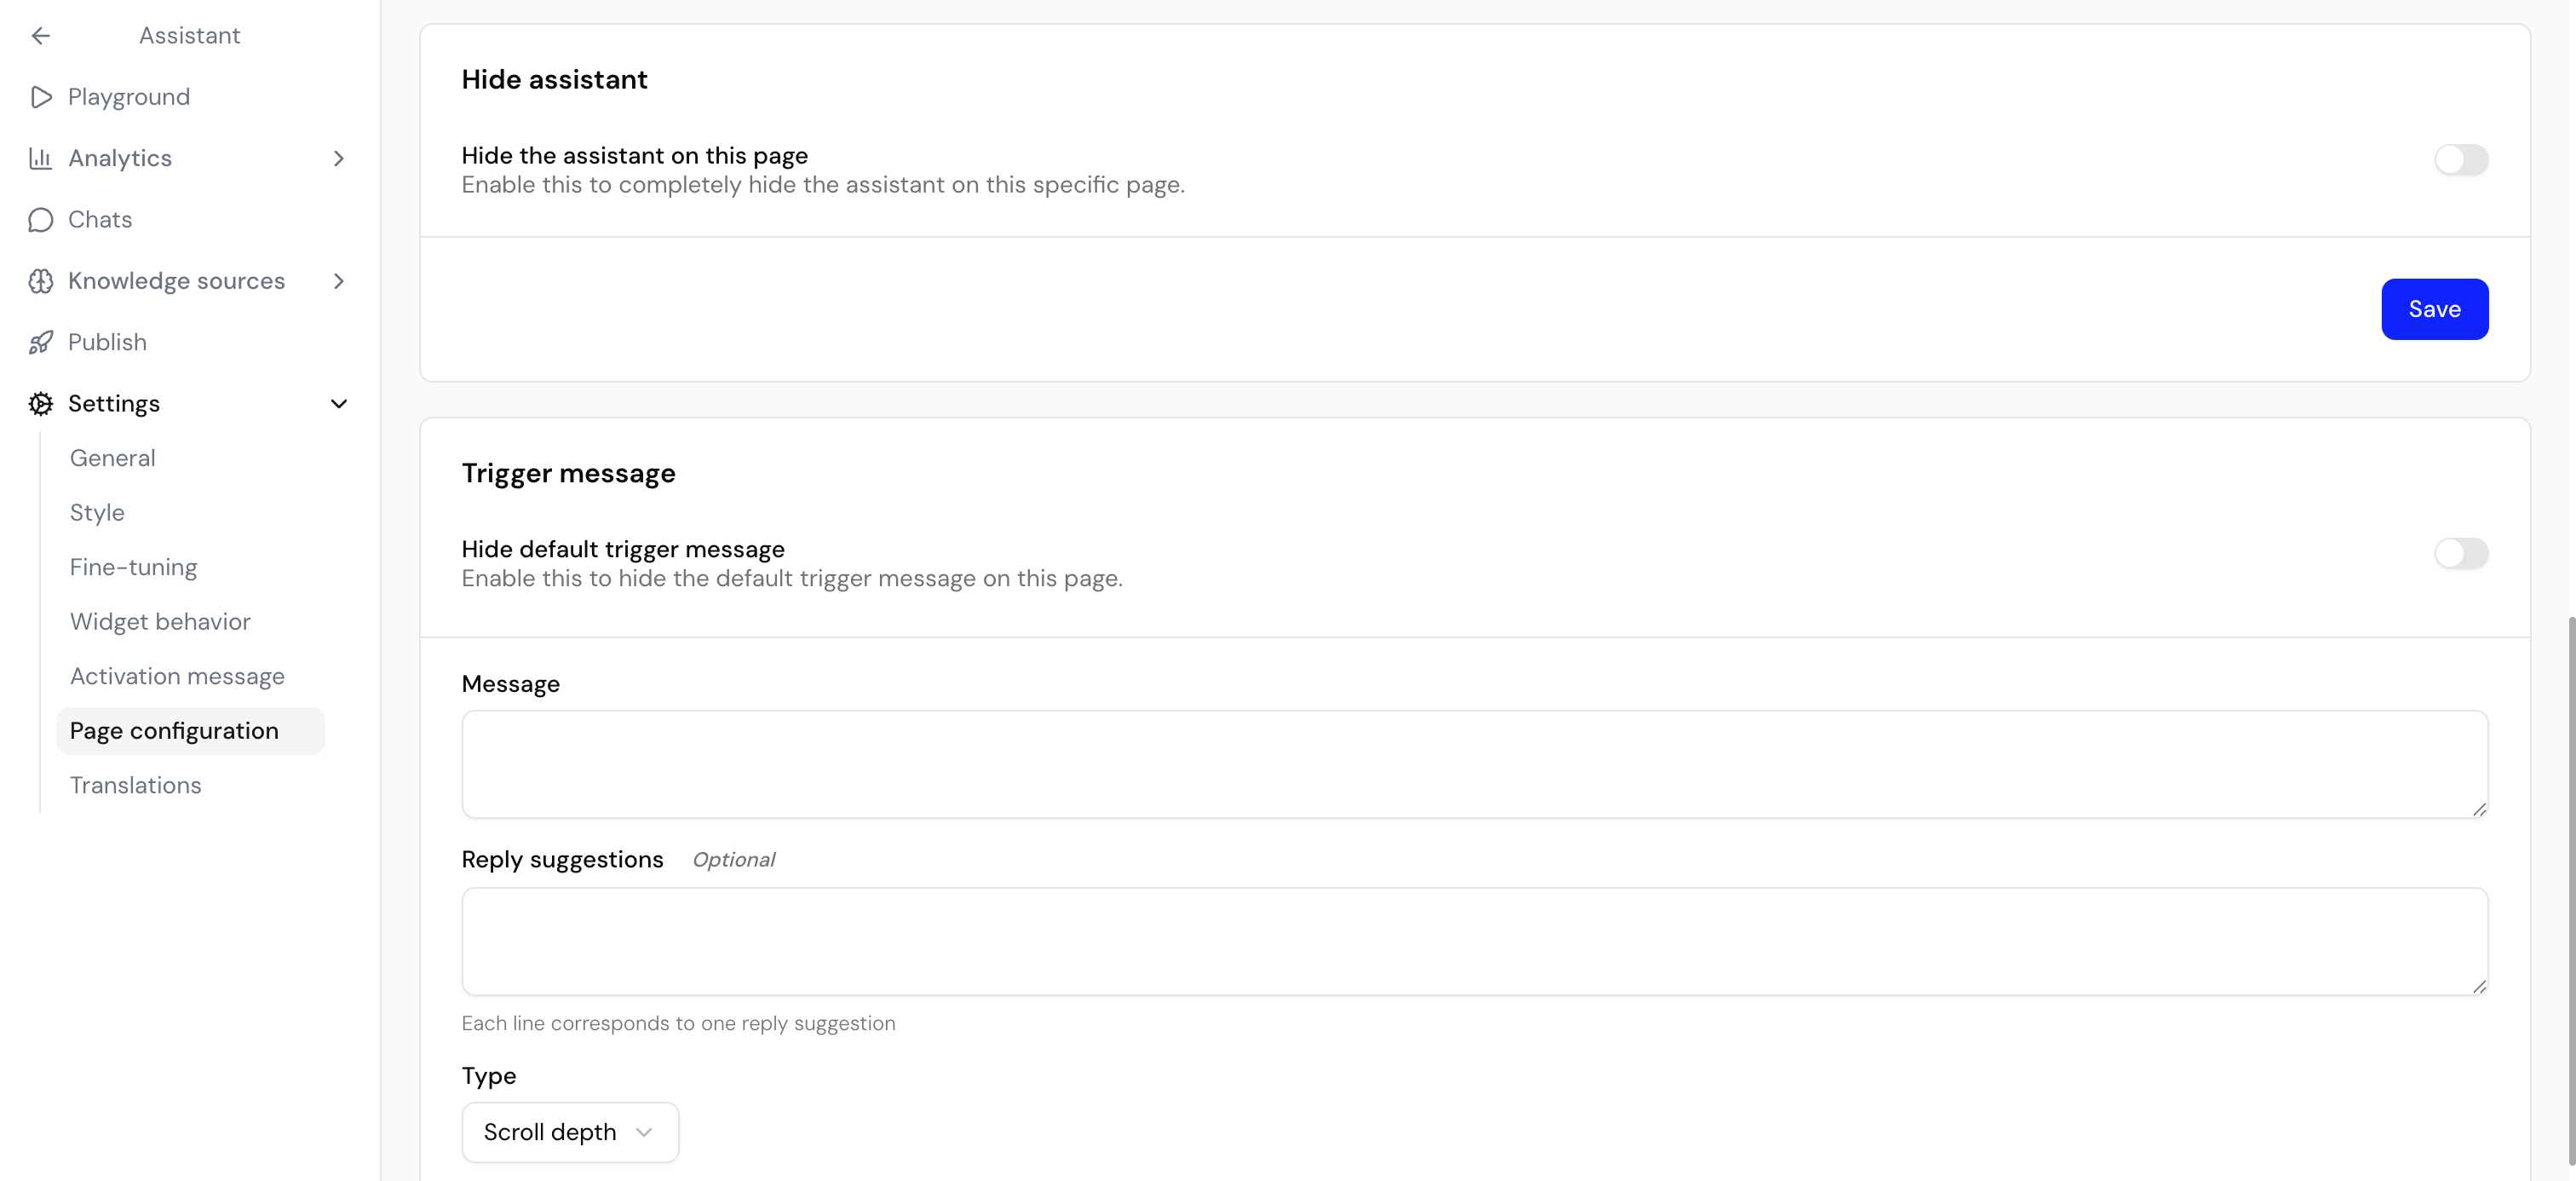Click the Optional label text
Image resolution: width=2576 pixels, height=1181 pixels.
pyautogui.click(x=734, y=860)
